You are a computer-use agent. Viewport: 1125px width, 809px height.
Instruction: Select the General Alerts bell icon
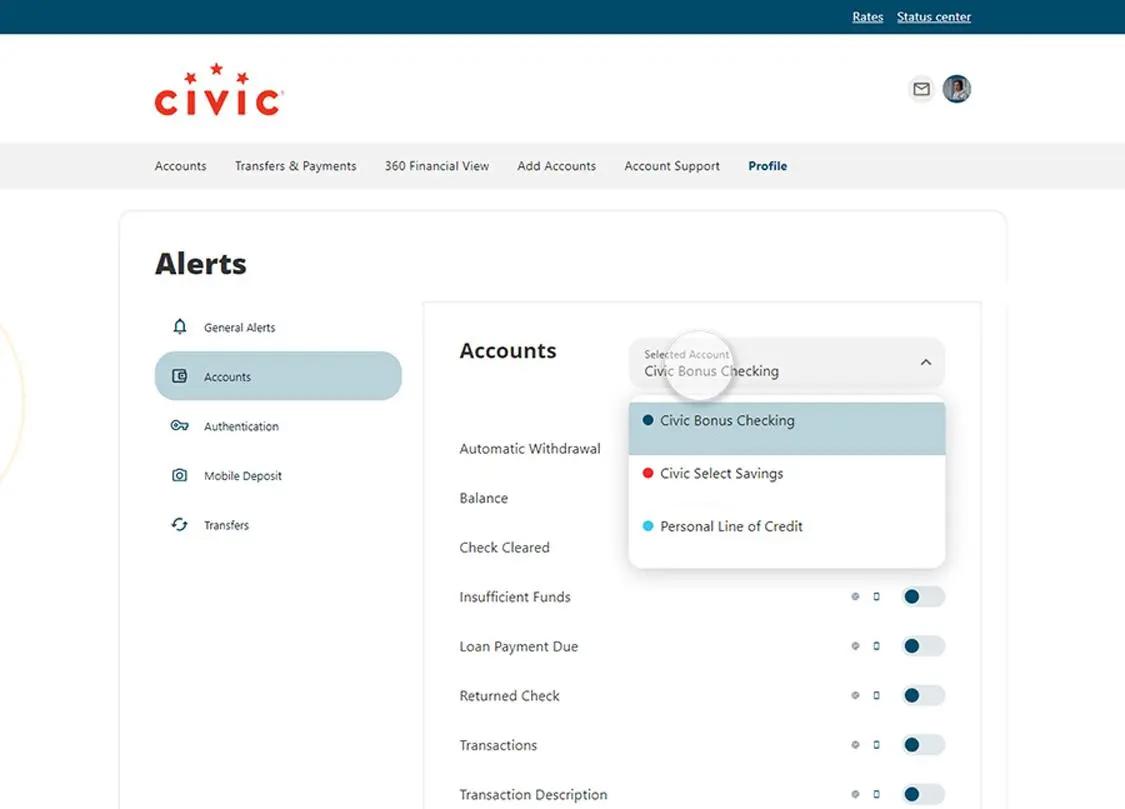click(179, 326)
